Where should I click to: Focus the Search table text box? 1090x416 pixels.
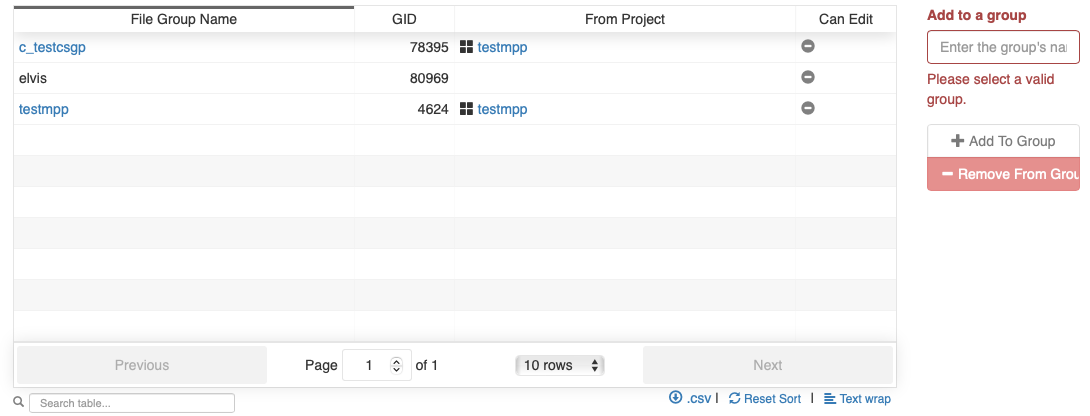[132, 403]
